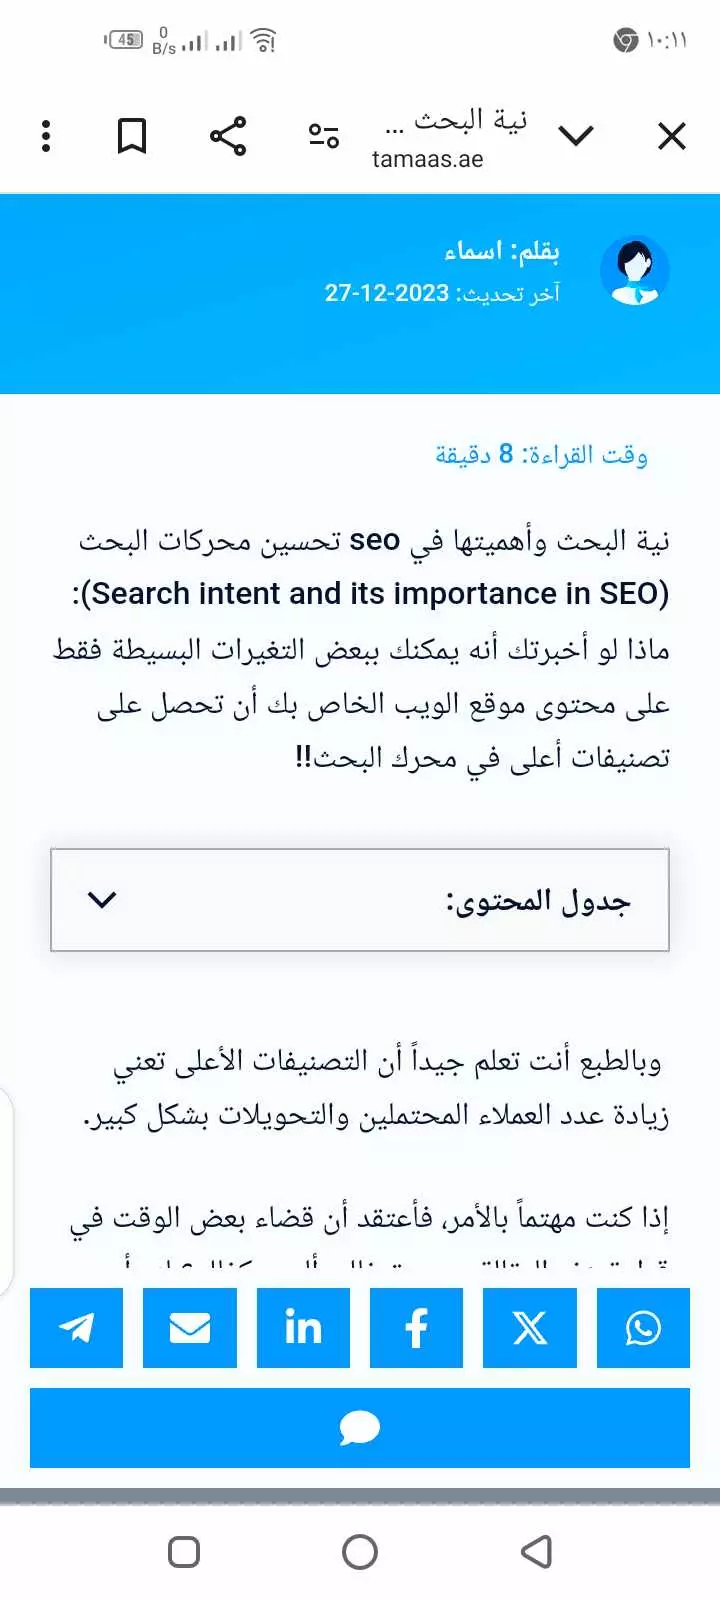Open the tamaas.ae page title

tap(430, 137)
